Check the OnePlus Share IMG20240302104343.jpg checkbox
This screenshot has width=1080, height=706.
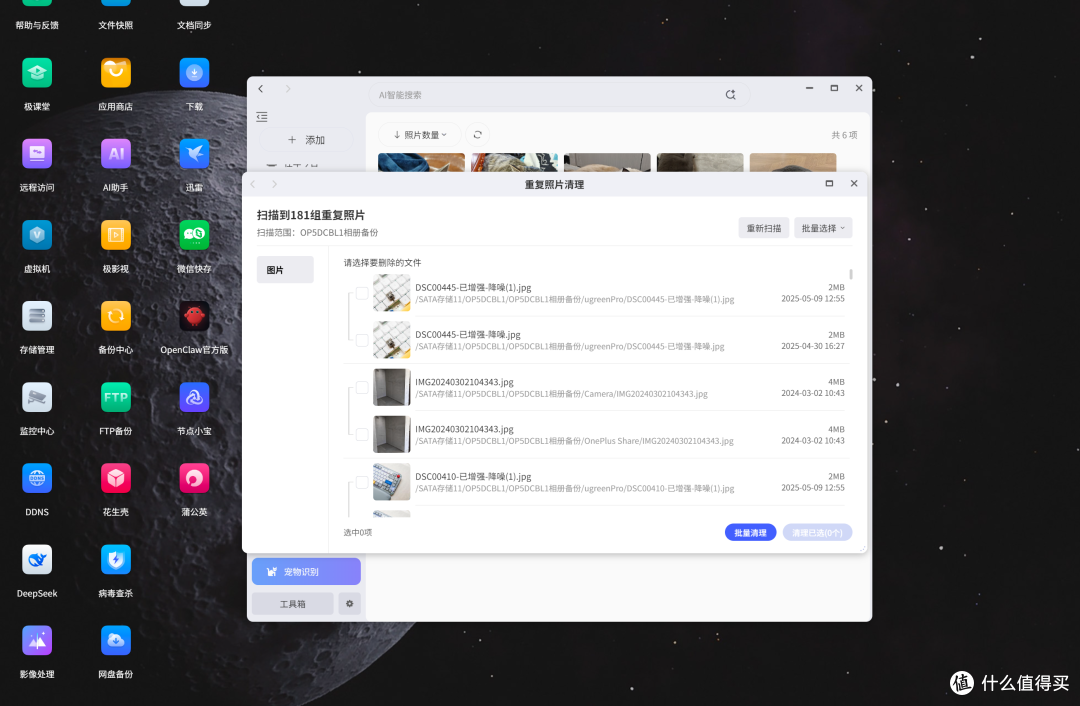point(362,435)
